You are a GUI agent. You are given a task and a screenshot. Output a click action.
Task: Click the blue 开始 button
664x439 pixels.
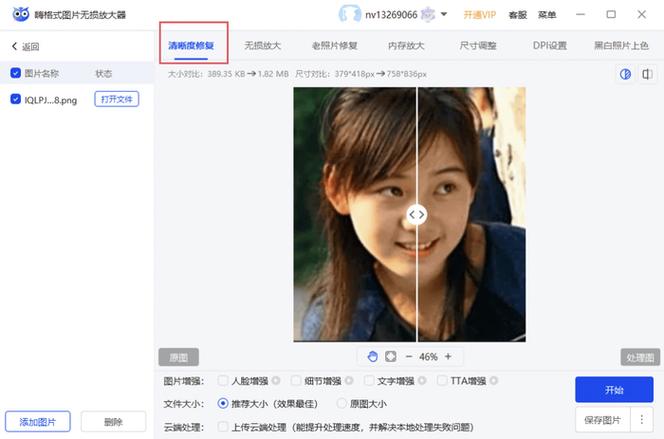(x=614, y=389)
